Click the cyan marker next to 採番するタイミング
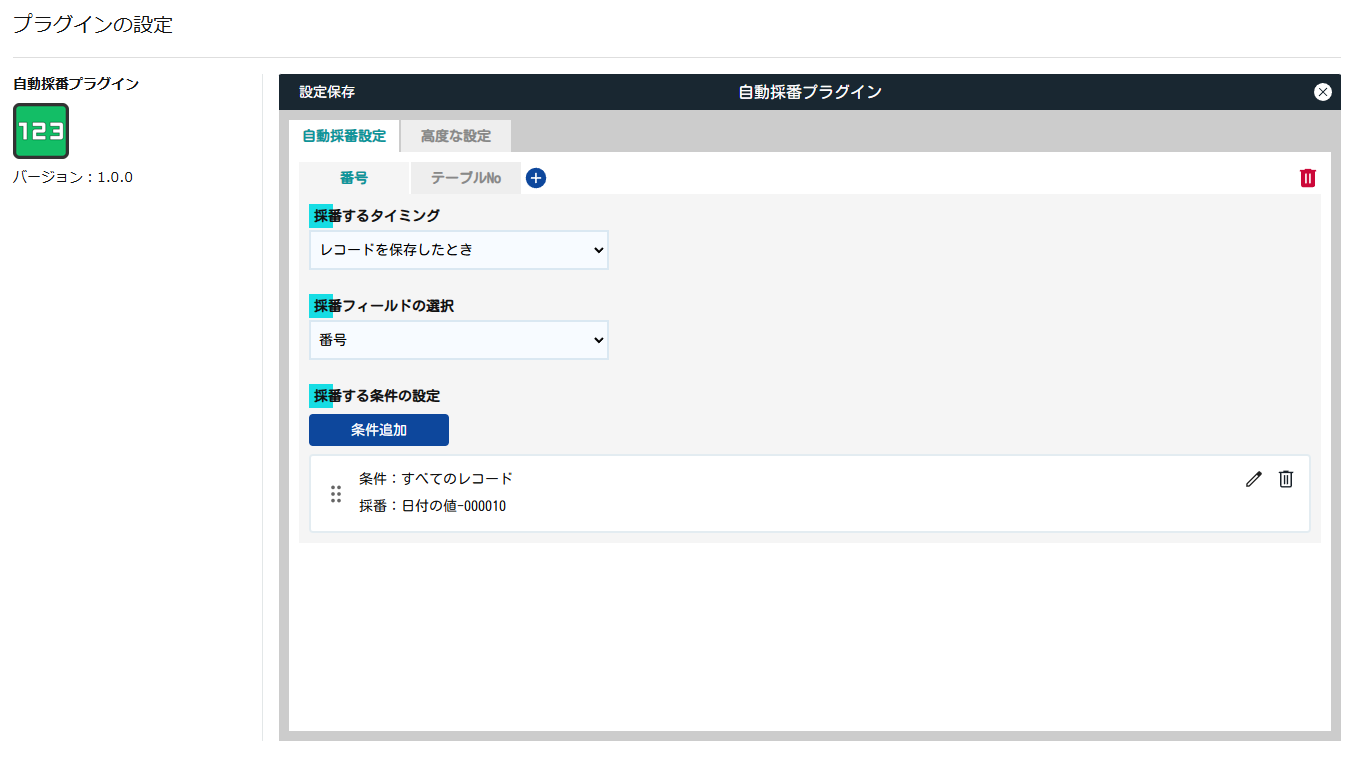The image size is (1356, 763). click(x=320, y=215)
